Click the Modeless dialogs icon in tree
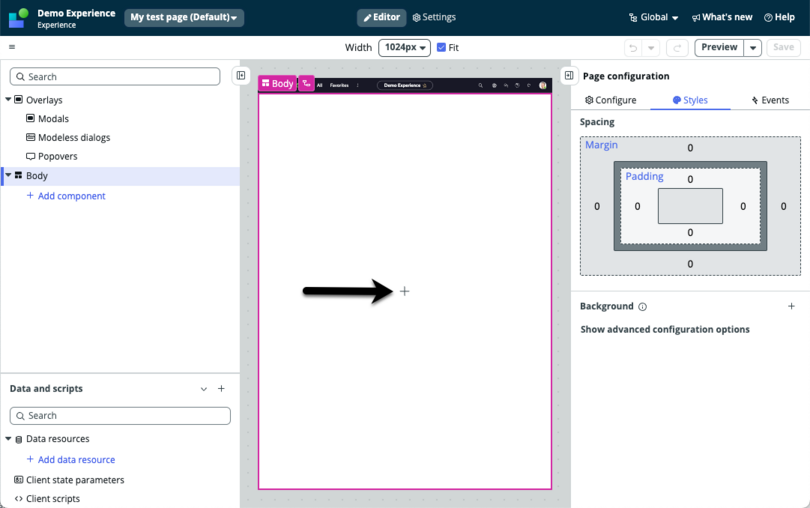810x508 pixels. click(x=30, y=137)
